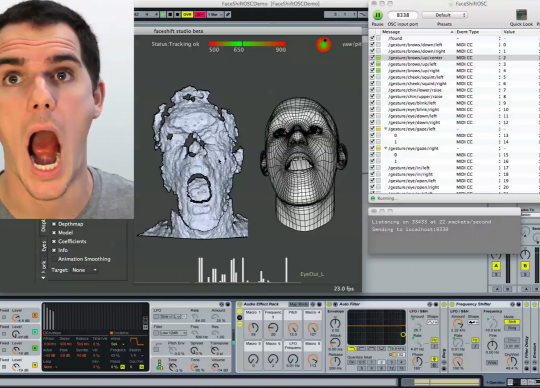This screenshot has width=540, height=388.
Task: Select orange oscillator A tab in Operator
Action: coord(35,315)
